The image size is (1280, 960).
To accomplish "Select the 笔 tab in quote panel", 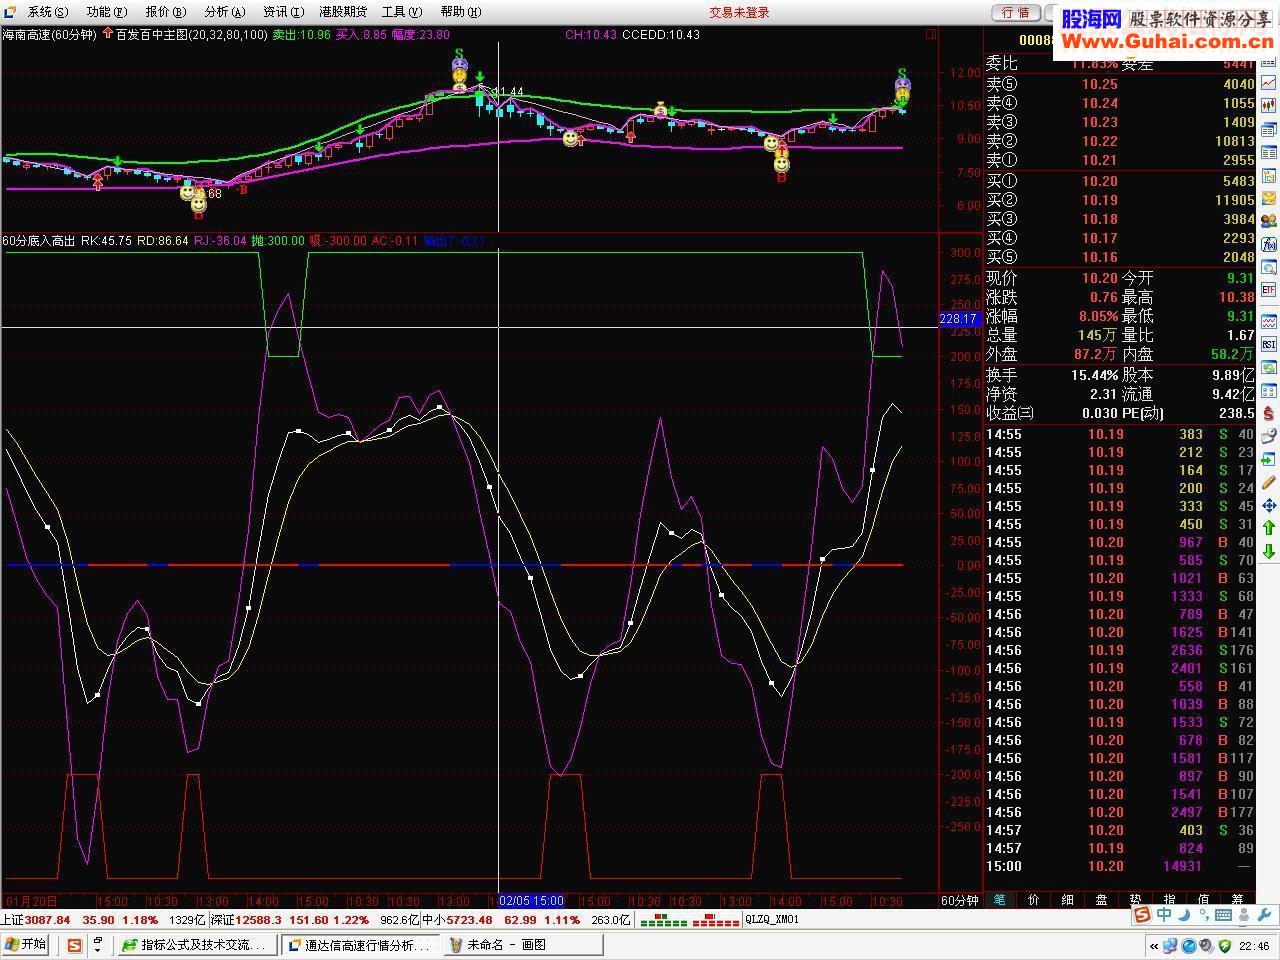I will click(999, 900).
